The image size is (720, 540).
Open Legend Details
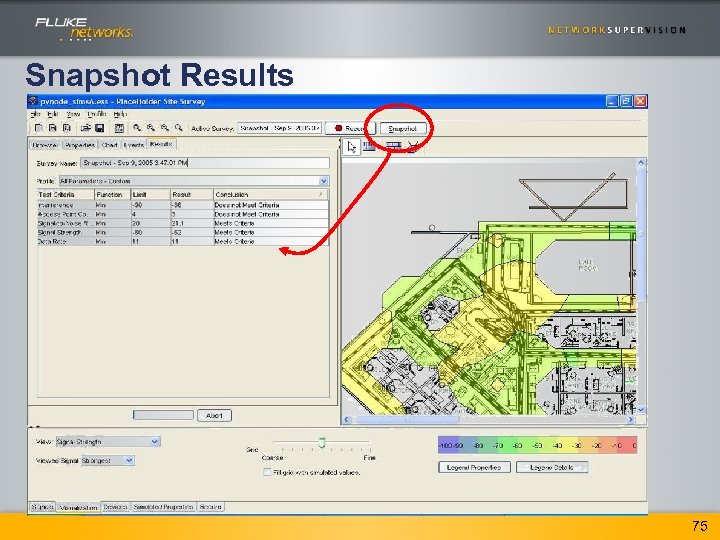551,467
